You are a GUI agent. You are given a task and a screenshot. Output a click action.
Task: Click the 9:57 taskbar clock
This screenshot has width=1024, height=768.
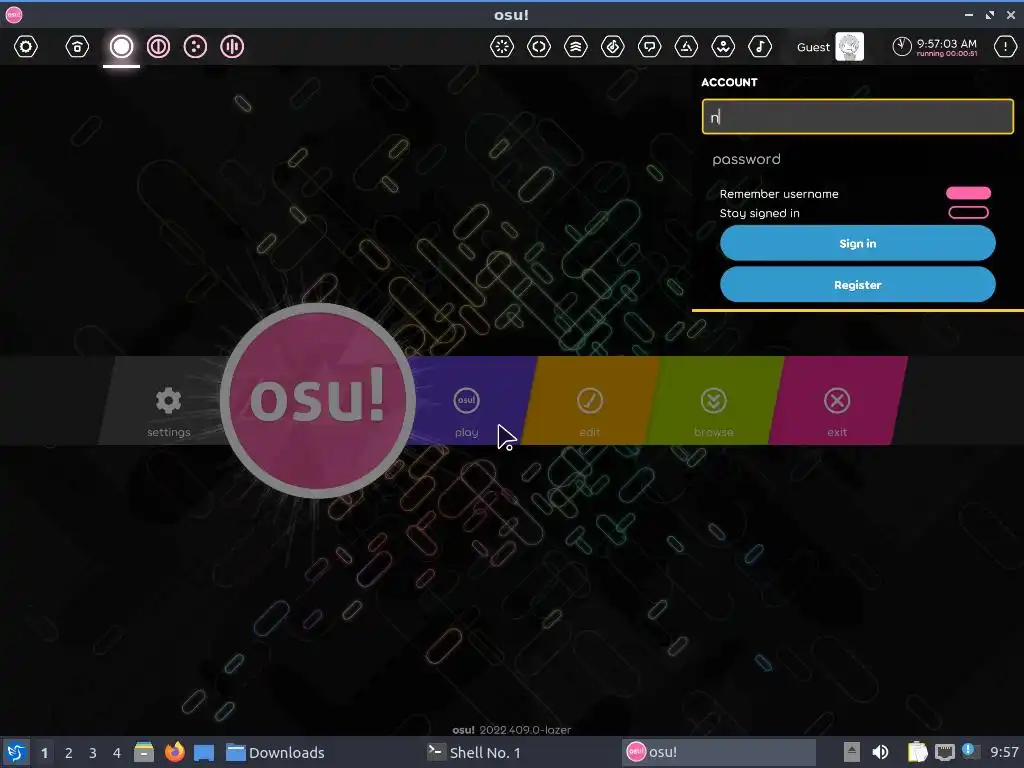[x=1004, y=752]
